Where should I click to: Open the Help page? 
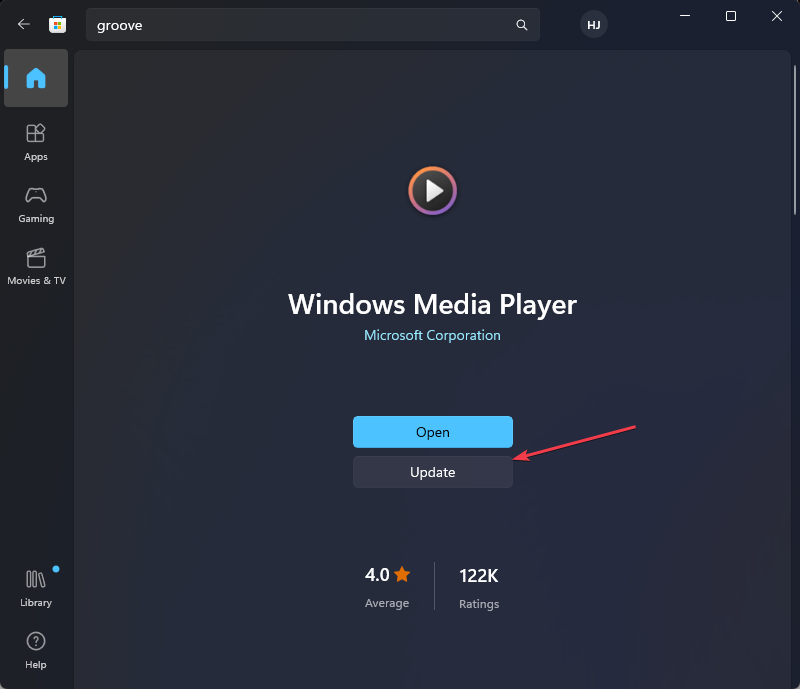coord(36,650)
